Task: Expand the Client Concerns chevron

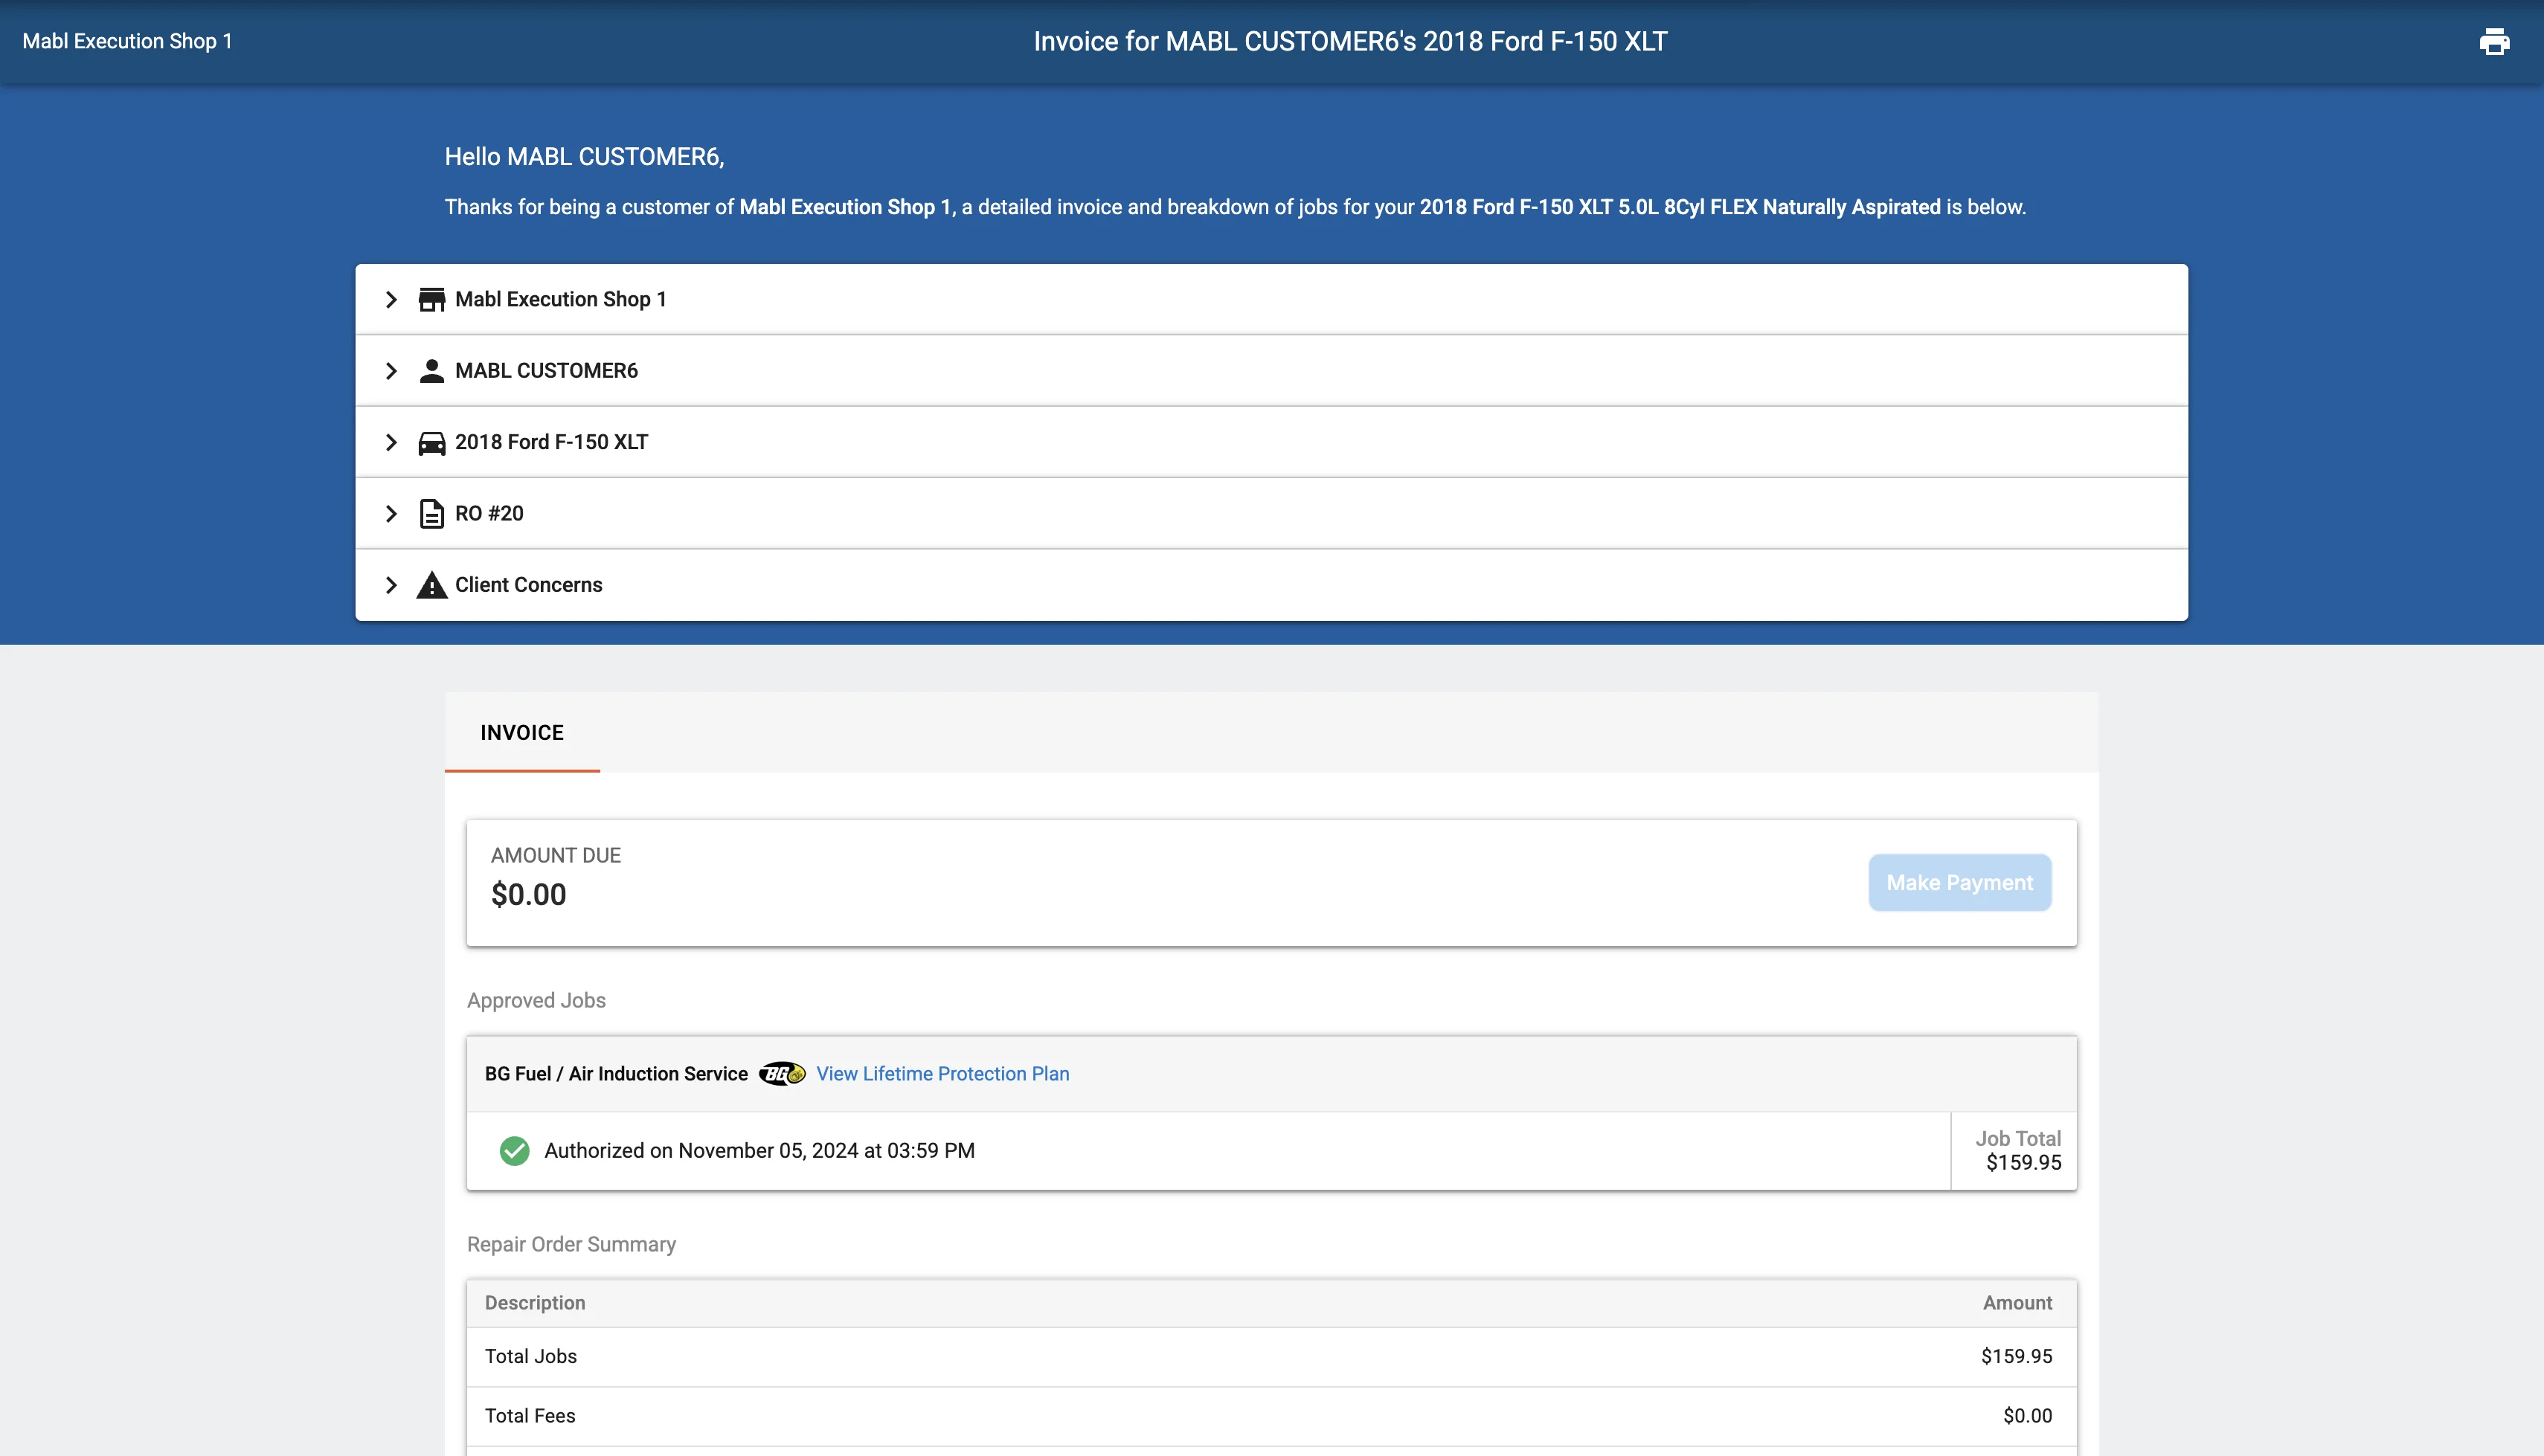Action: pyautogui.click(x=391, y=585)
